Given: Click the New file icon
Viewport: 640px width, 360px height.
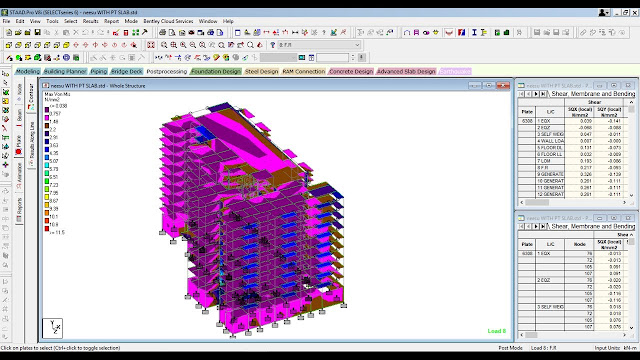Looking at the screenshot, I should [x=9, y=32].
